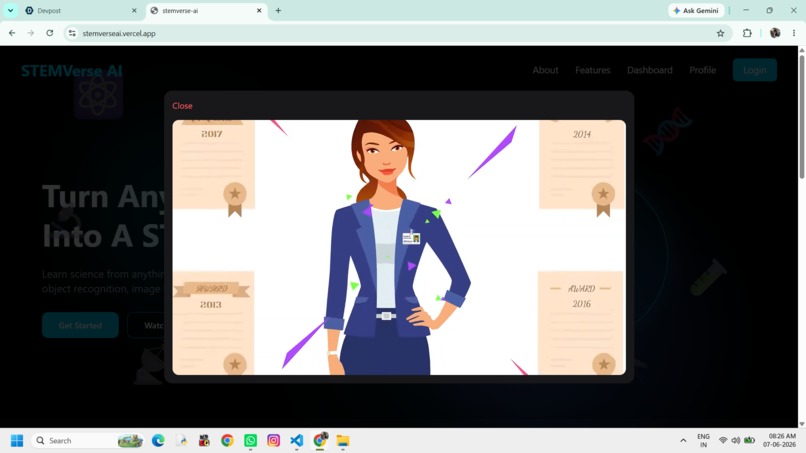The width and height of the screenshot is (806, 453).
Task: Open Visual Studio Code from the taskbar
Action: pos(297,441)
